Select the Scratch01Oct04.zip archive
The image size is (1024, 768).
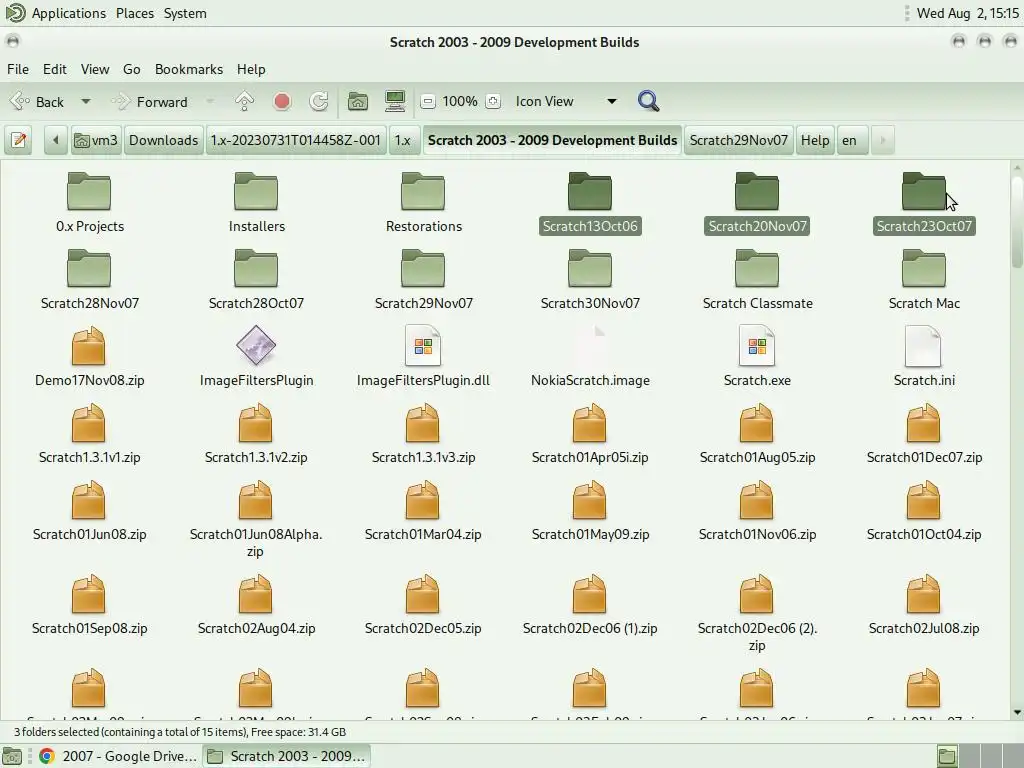(x=924, y=510)
